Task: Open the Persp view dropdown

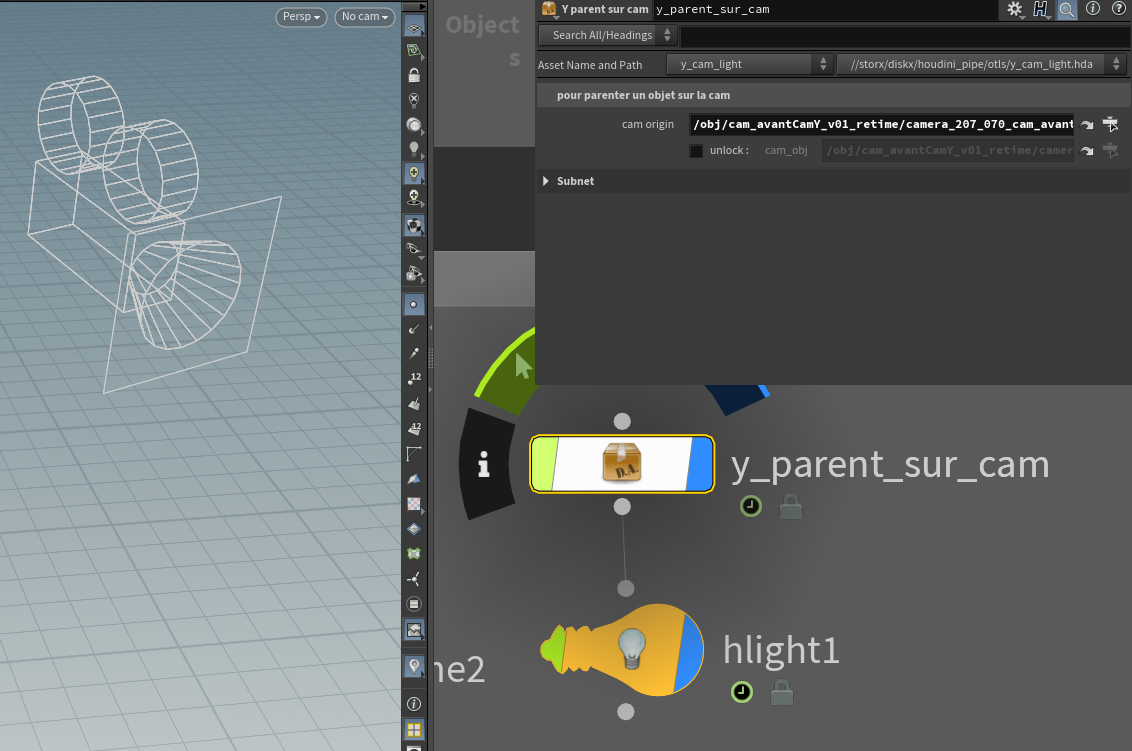Action: [x=301, y=17]
